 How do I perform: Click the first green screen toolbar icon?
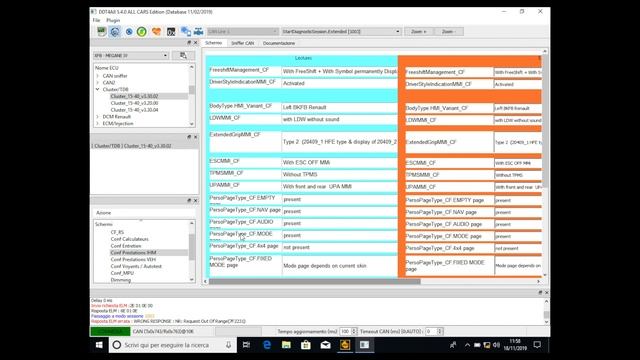[101, 31]
